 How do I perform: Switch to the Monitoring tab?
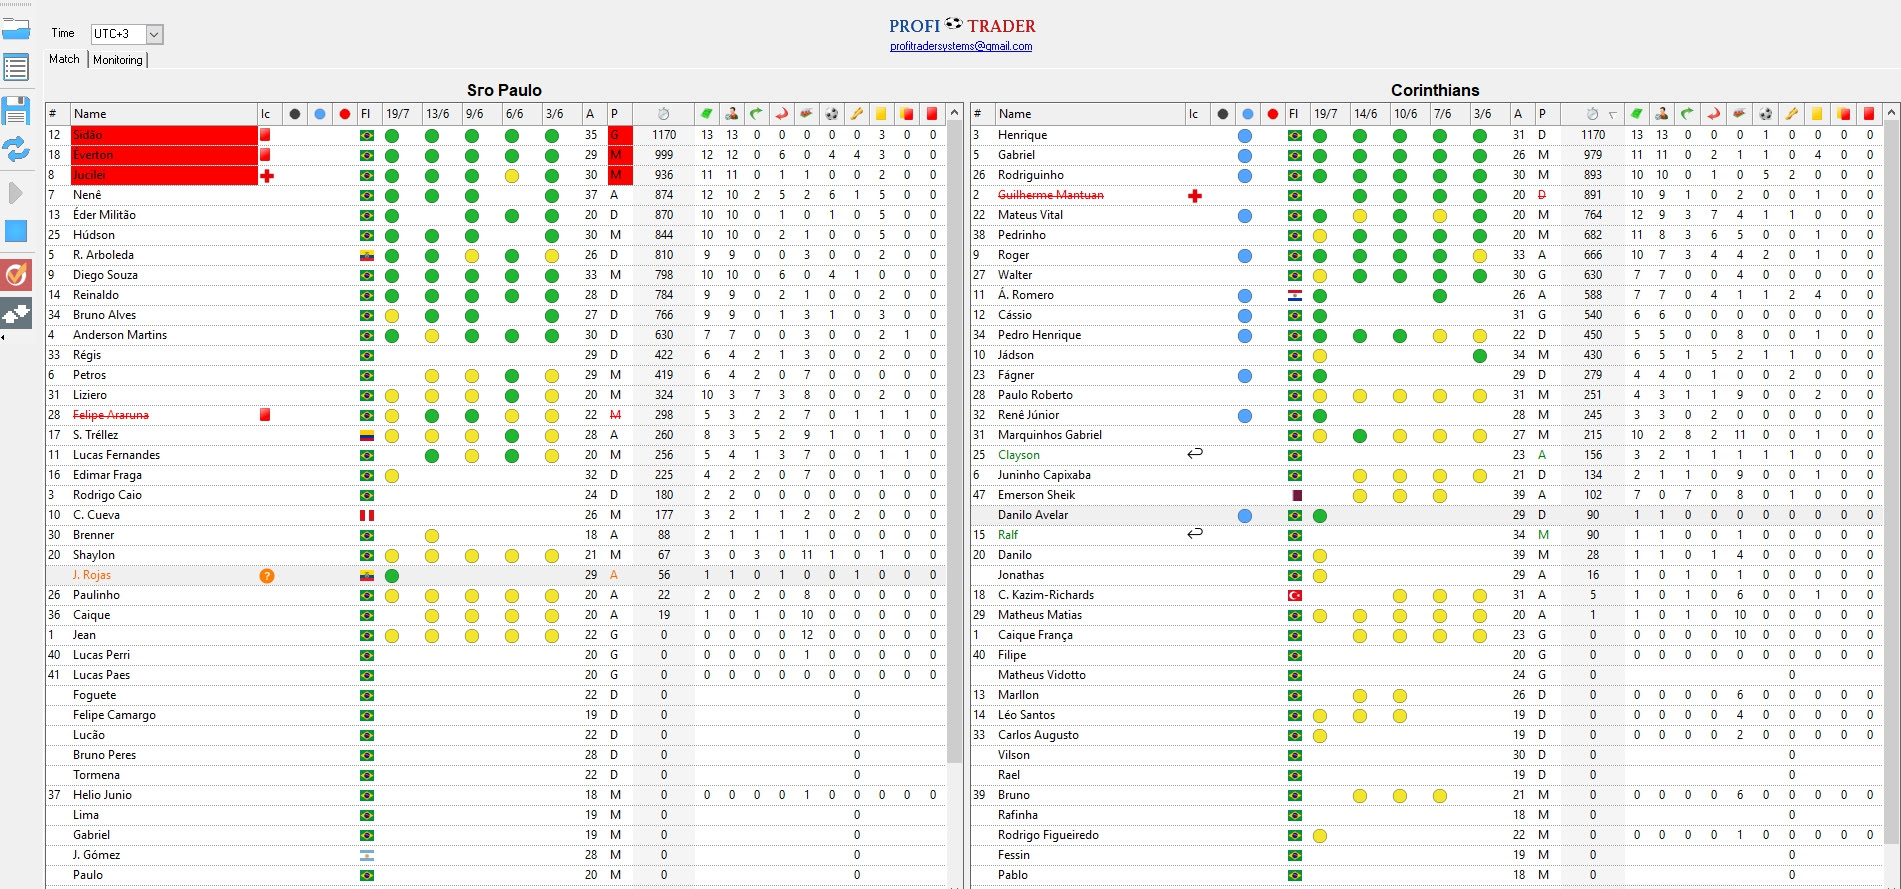click(118, 60)
